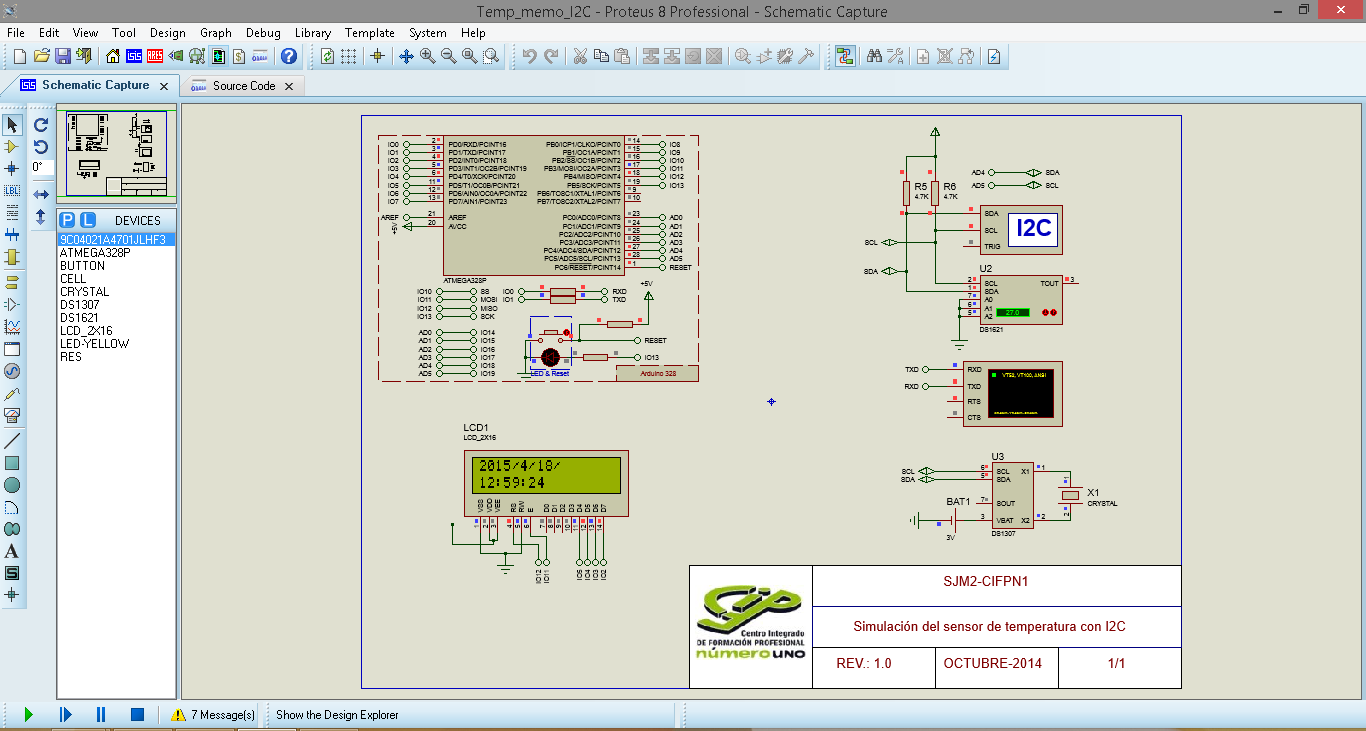Open the ARES PCB Layout icon
Viewport: 1366px width, 731px height.
click(155, 56)
